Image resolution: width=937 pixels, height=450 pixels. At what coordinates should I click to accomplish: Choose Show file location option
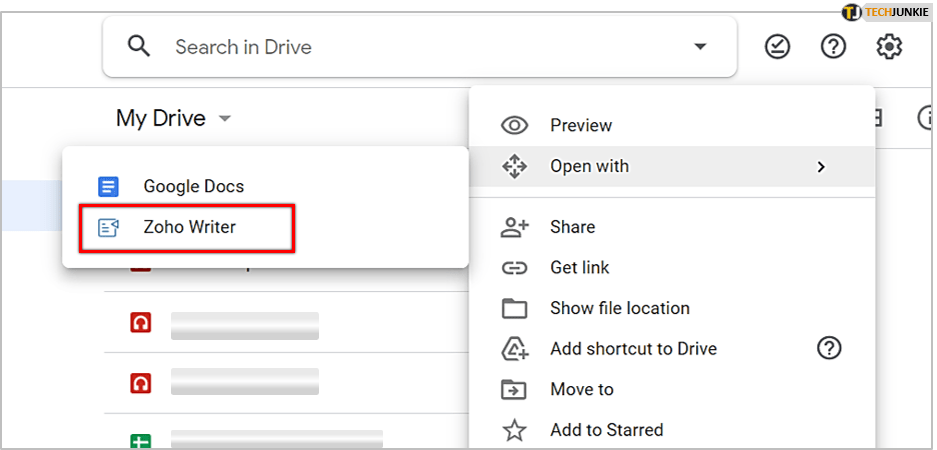click(619, 308)
